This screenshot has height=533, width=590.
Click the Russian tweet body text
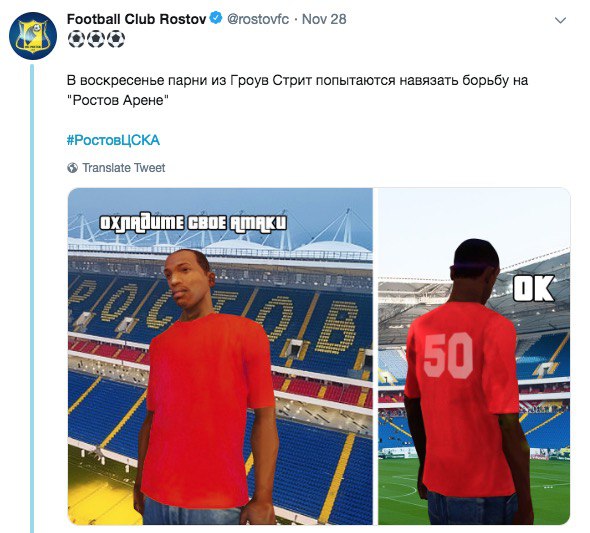click(x=297, y=90)
